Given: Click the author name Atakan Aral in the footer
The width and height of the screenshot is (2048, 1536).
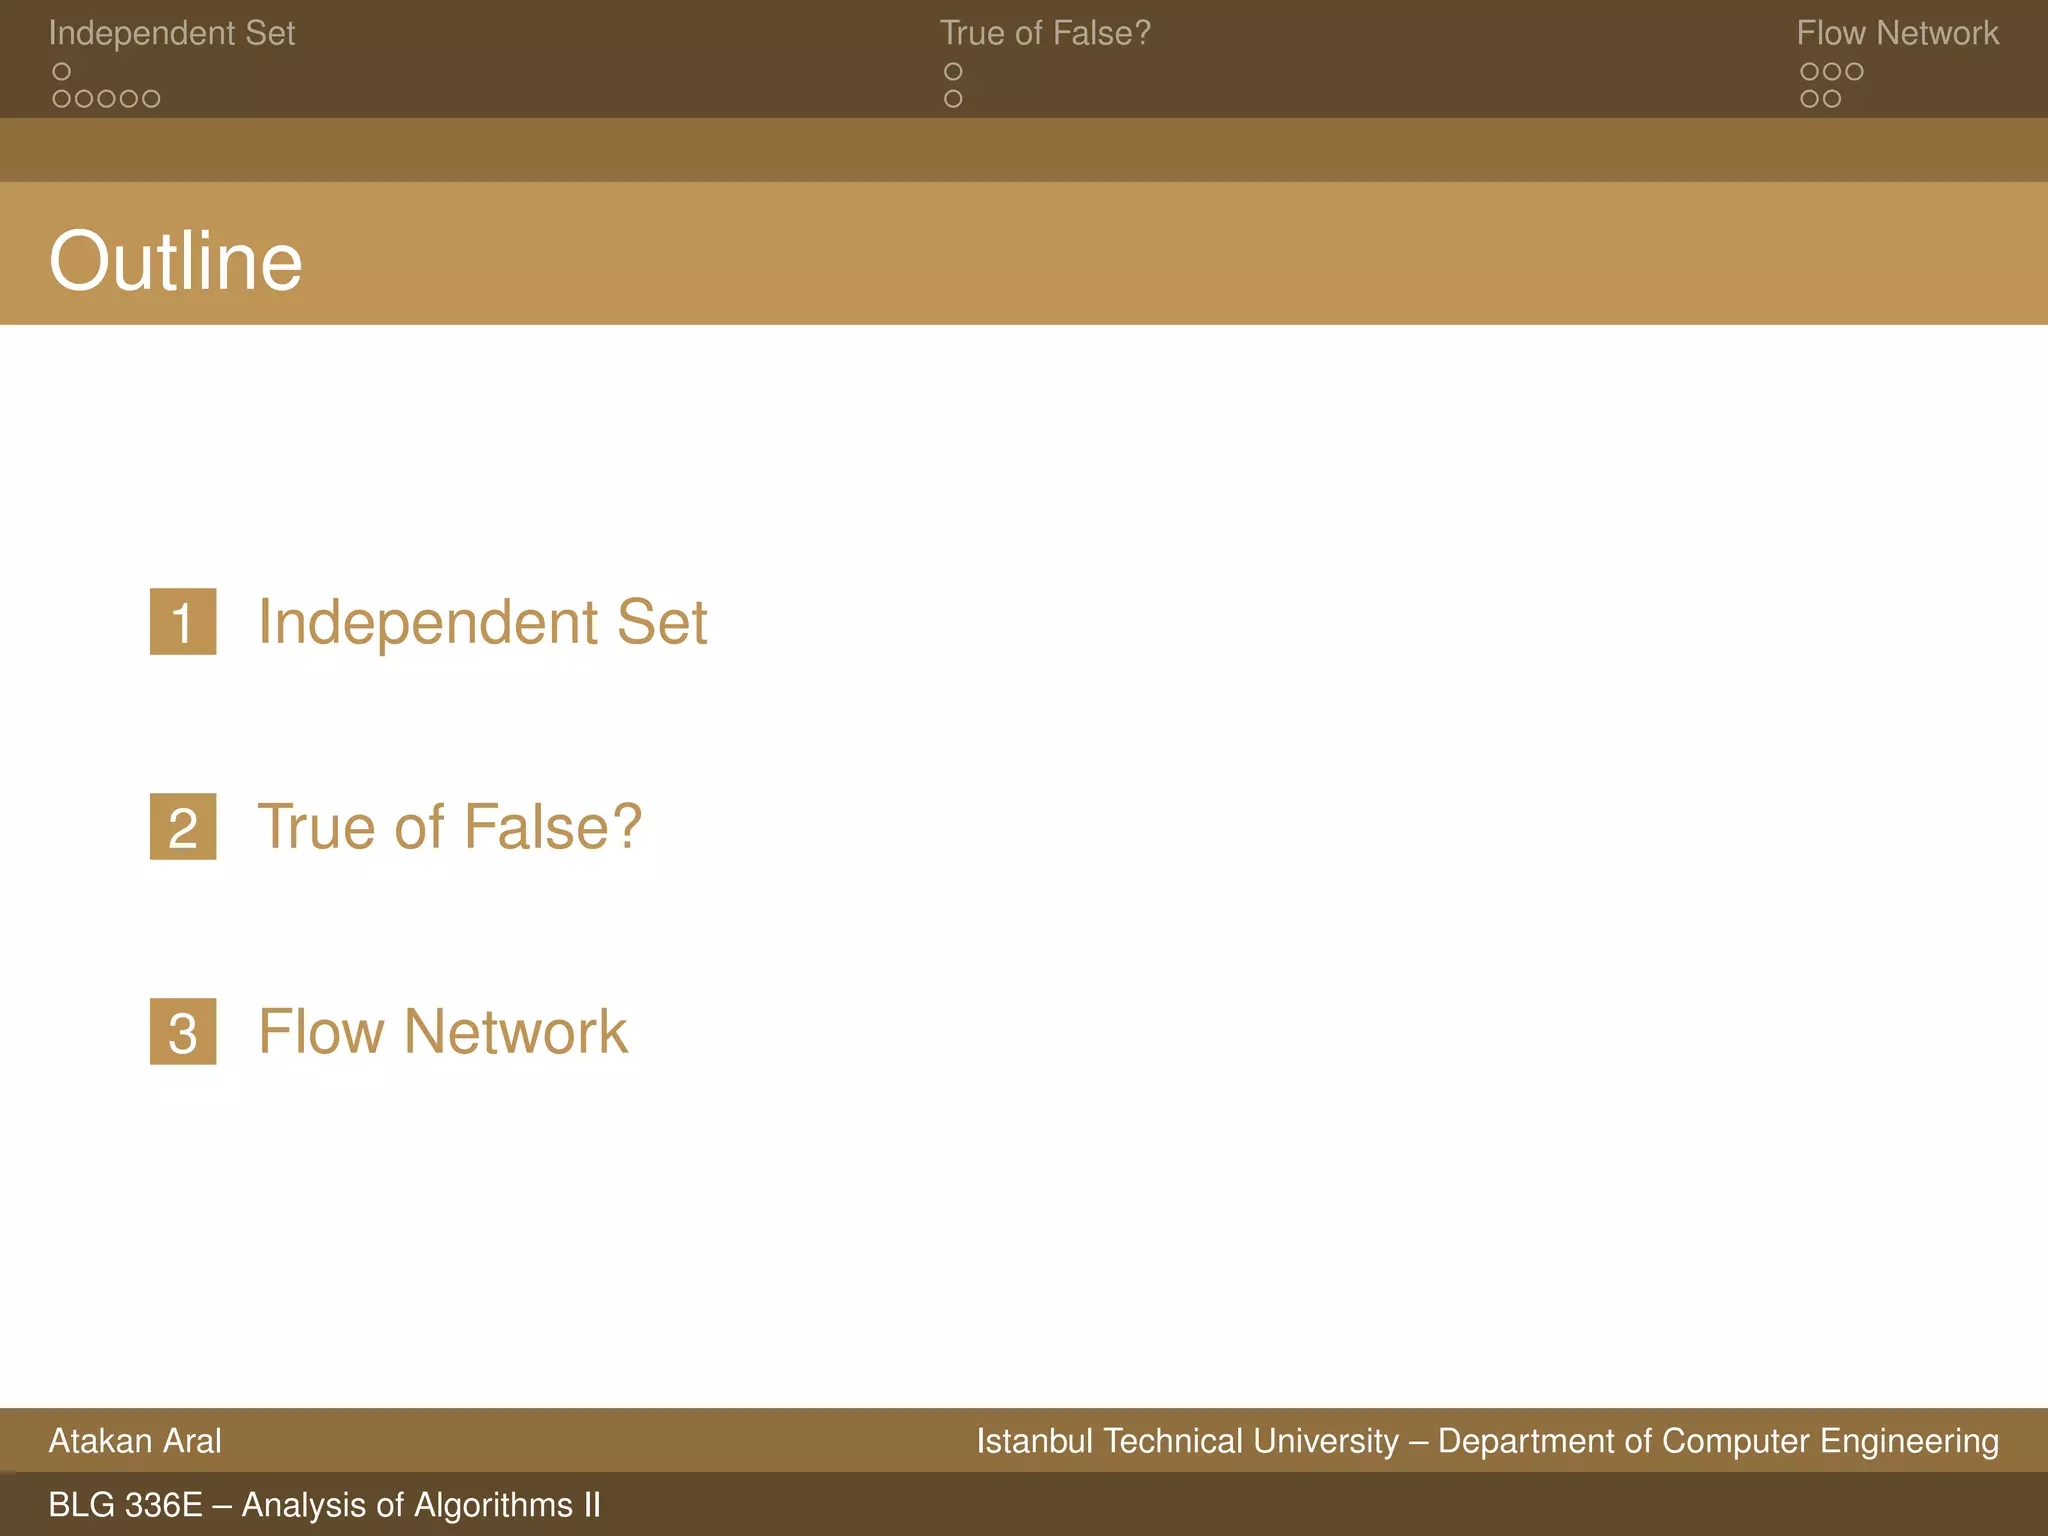Looking at the screenshot, I should (x=135, y=1441).
